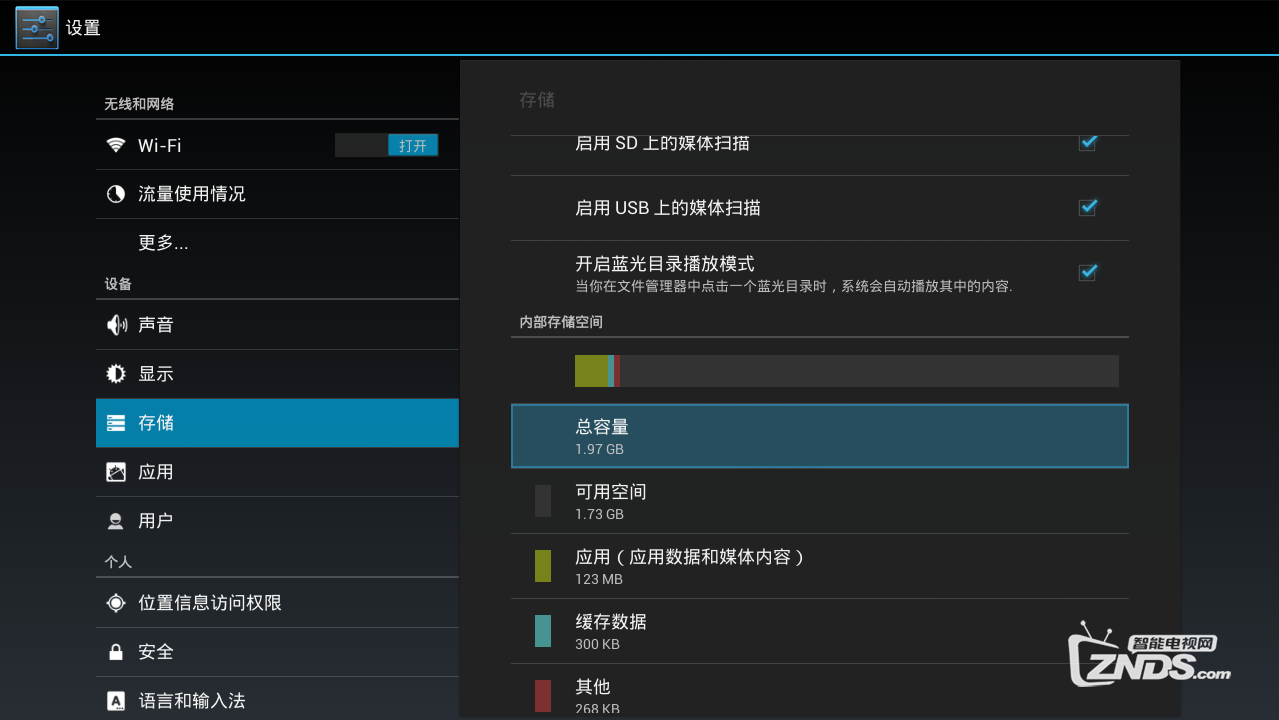The width and height of the screenshot is (1279, 720).
Task: Click the internal storage usage bar
Action: pyautogui.click(x=846, y=371)
